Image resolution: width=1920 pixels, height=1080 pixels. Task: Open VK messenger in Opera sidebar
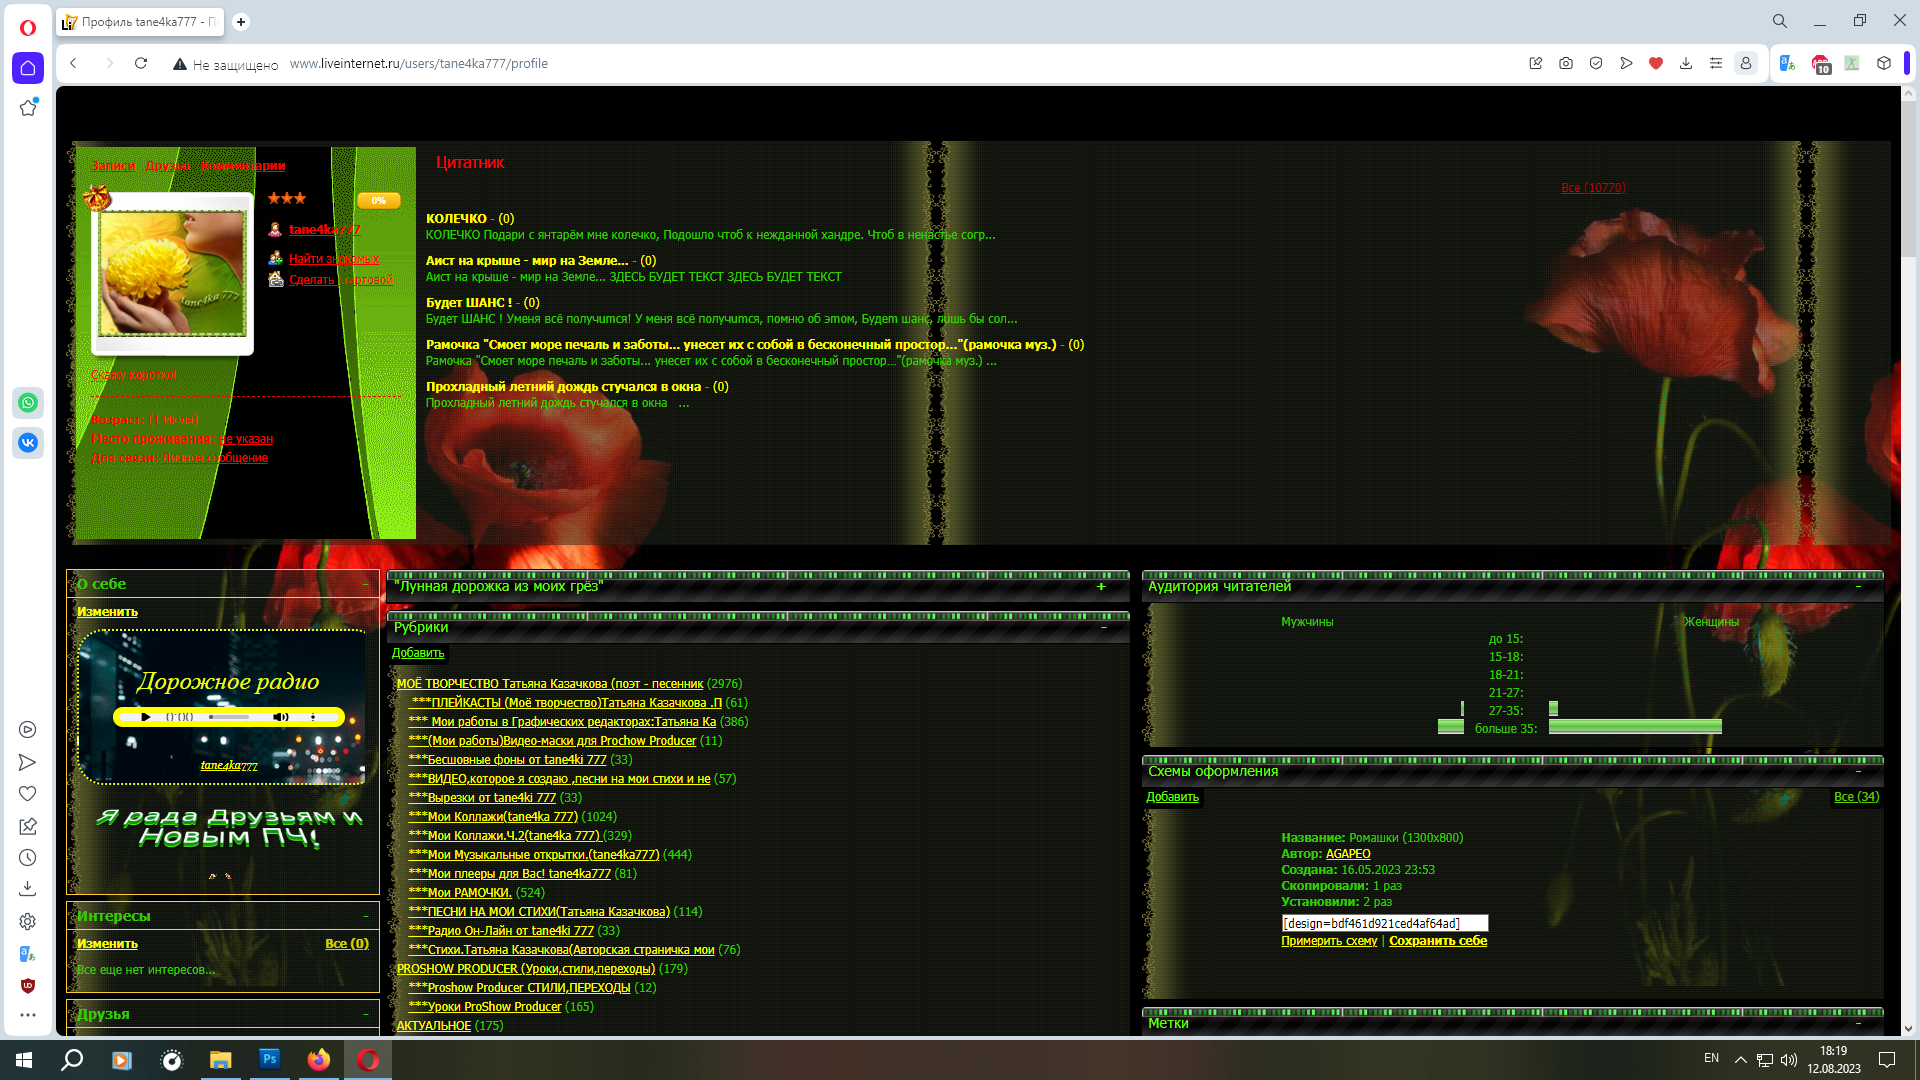coord(28,442)
